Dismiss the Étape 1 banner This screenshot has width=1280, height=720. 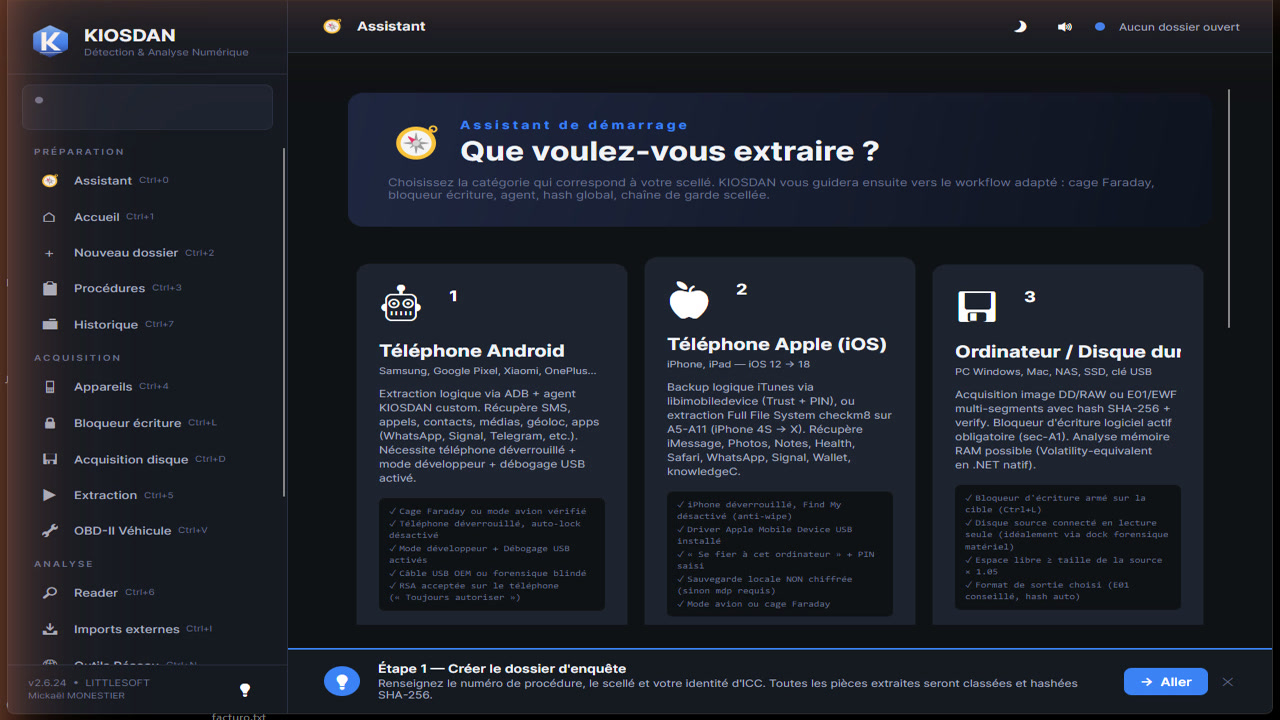click(x=1228, y=682)
